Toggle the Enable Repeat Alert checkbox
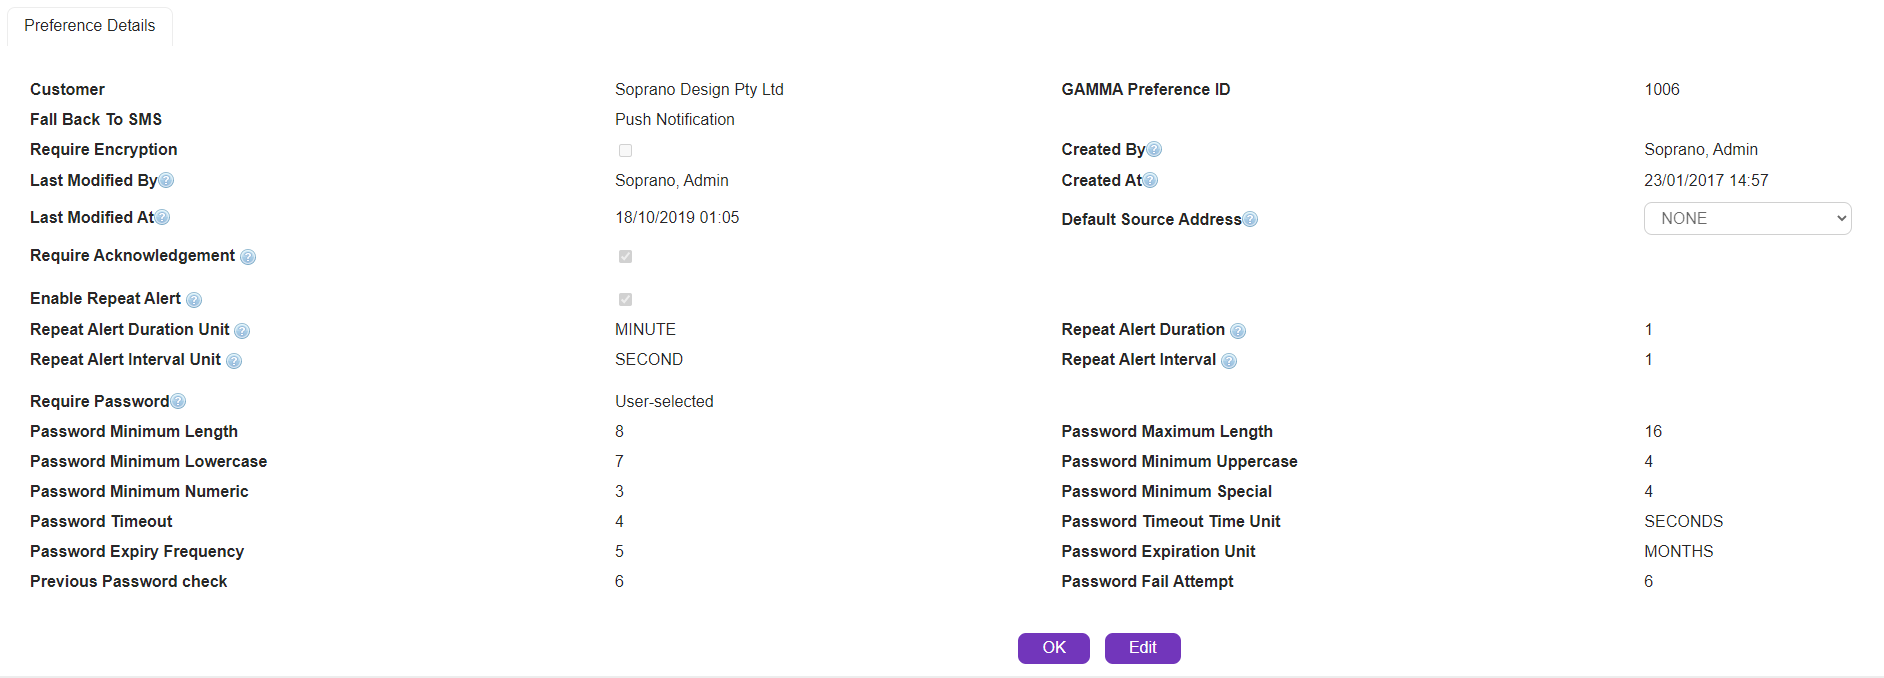The height and width of the screenshot is (678, 1884). pos(625,300)
